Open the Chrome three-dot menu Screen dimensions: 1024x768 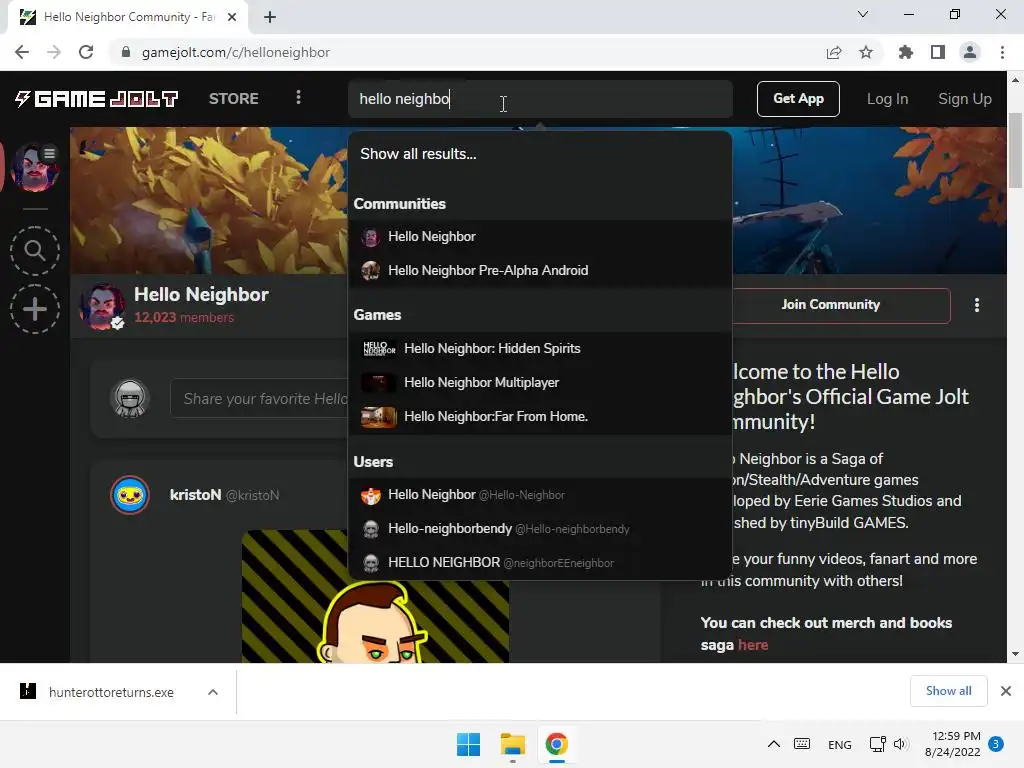[1002, 52]
